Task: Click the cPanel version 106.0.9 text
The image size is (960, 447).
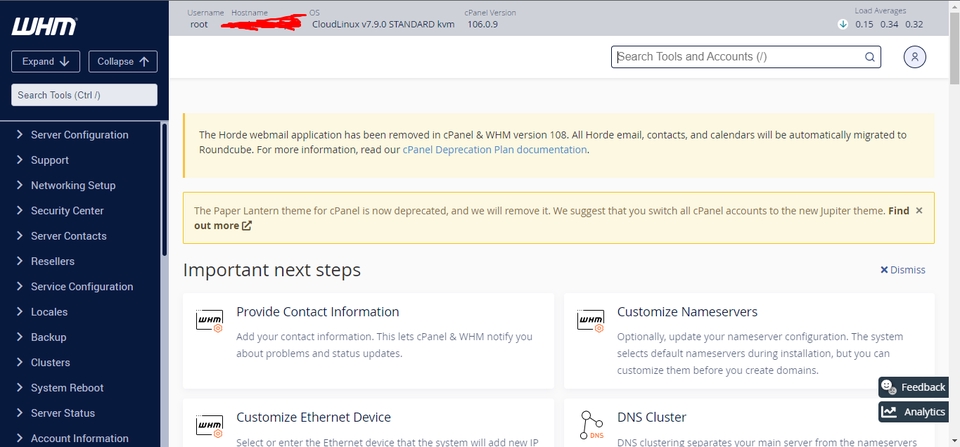Action: 482,24
